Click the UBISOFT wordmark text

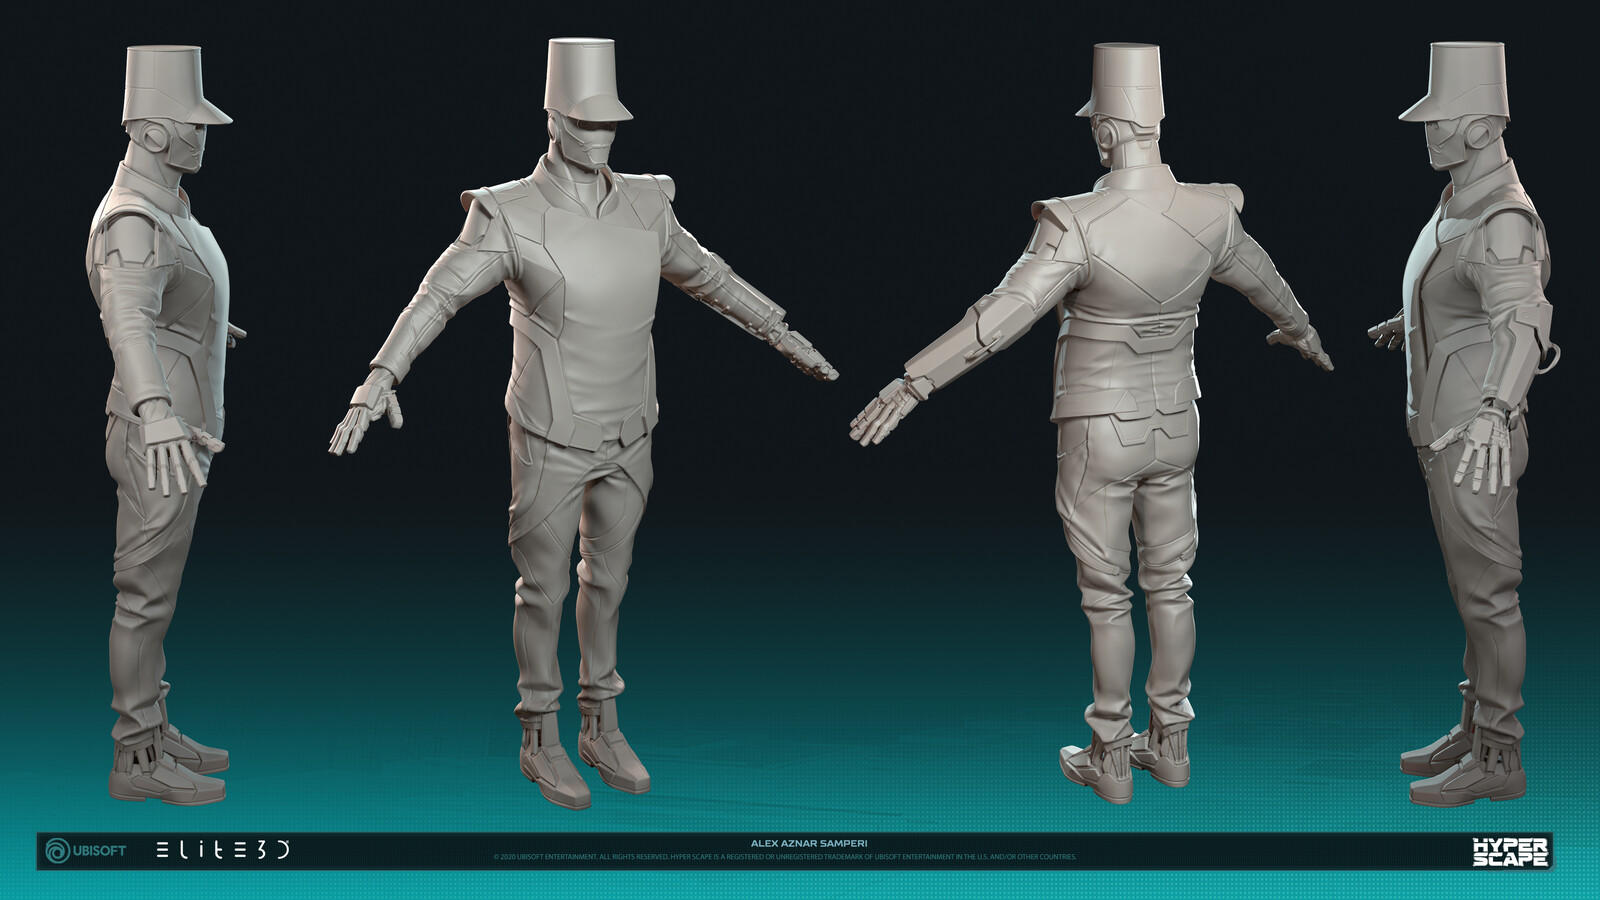99,850
